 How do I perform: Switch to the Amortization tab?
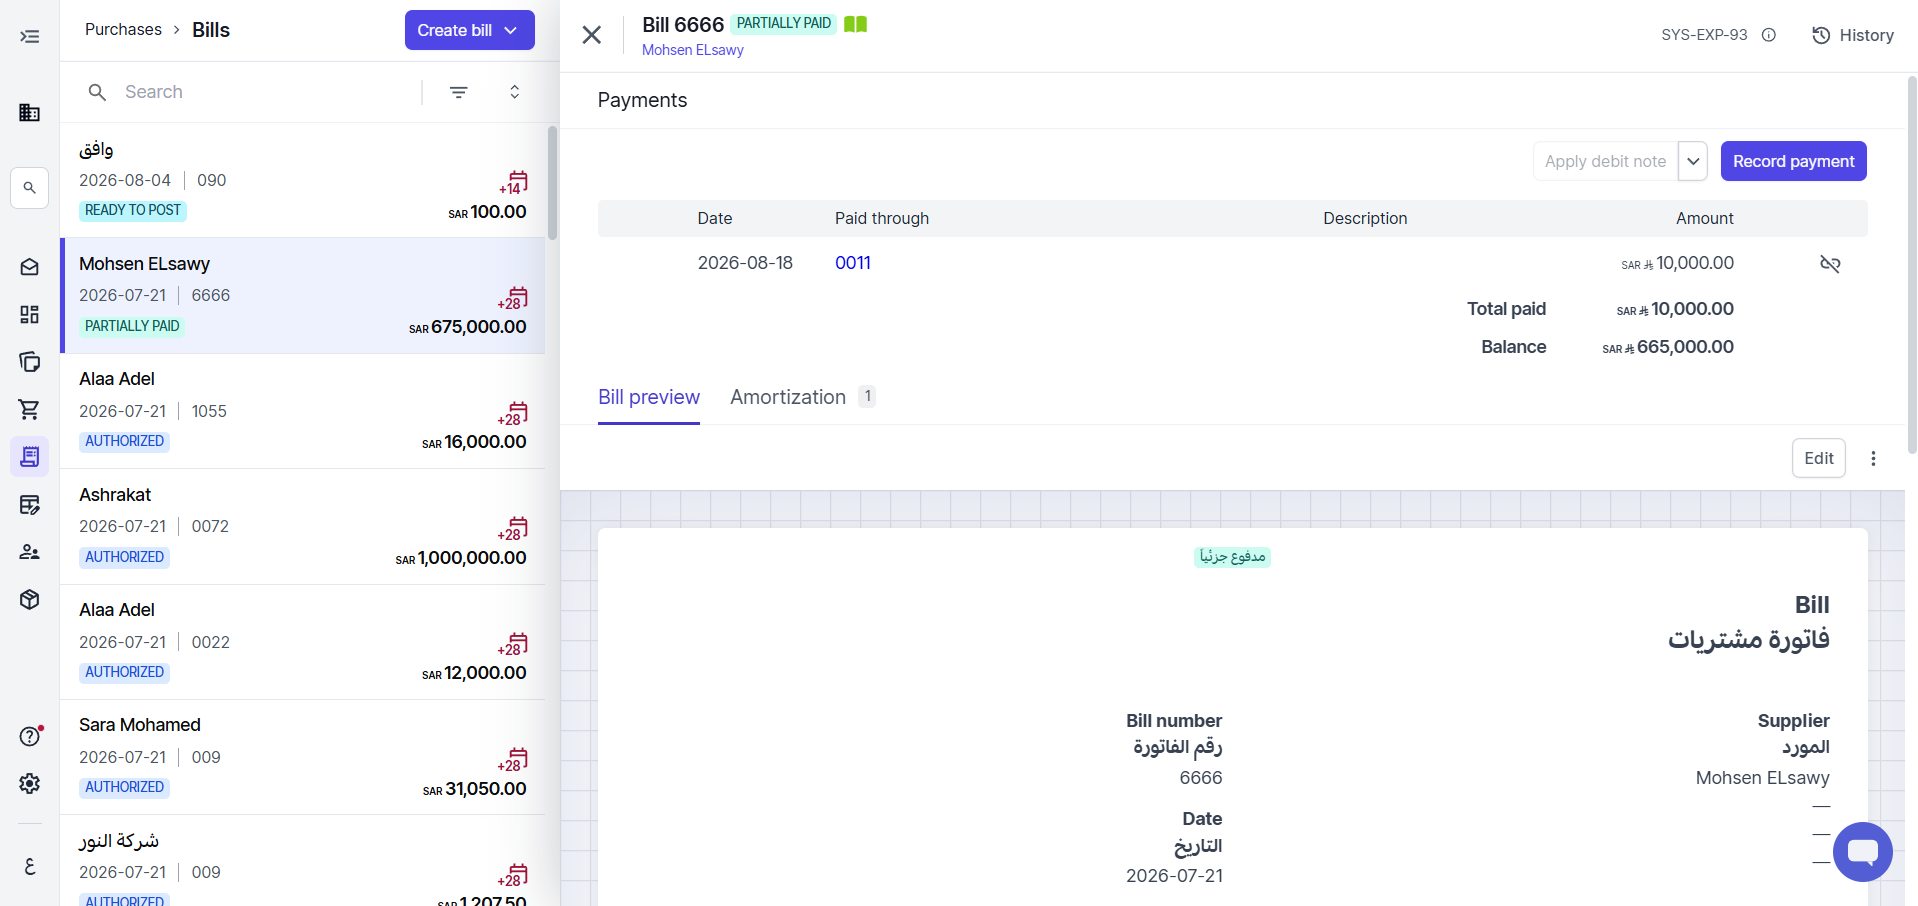click(803, 397)
